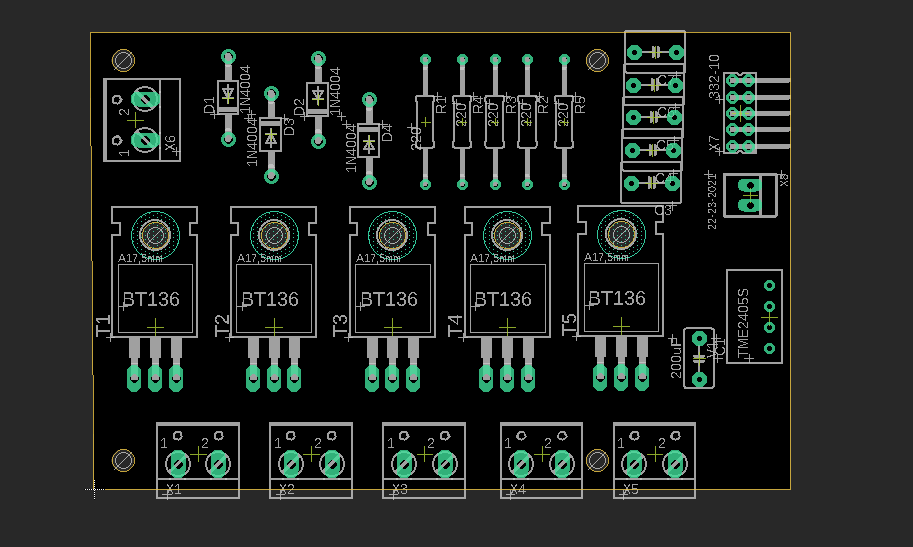913x547 pixels.
Task: Select the X7 332-10 pin header
Action: (x=741, y=112)
